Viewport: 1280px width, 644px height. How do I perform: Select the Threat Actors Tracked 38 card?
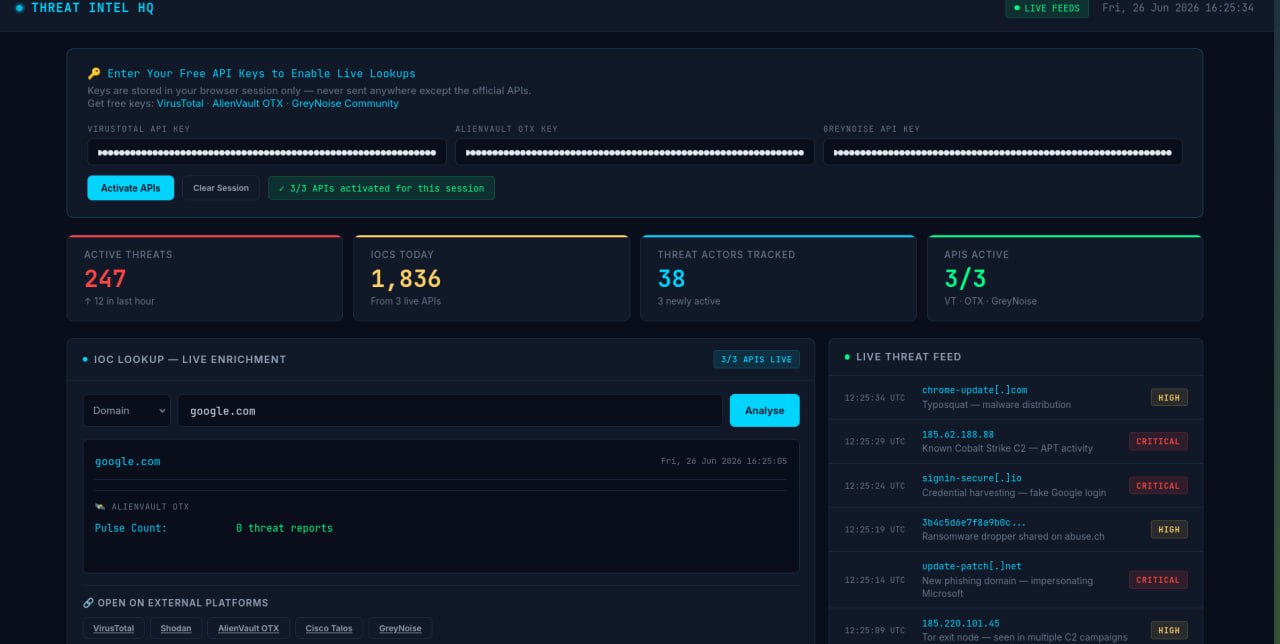click(x=778, y=278)
